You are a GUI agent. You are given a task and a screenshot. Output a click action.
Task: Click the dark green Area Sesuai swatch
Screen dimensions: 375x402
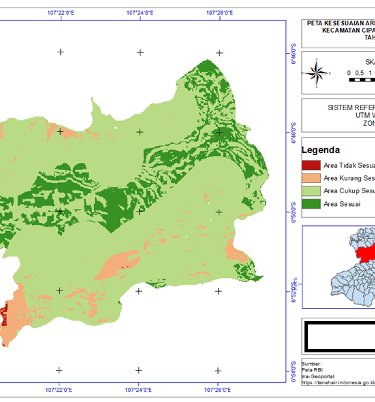(311, 204)
